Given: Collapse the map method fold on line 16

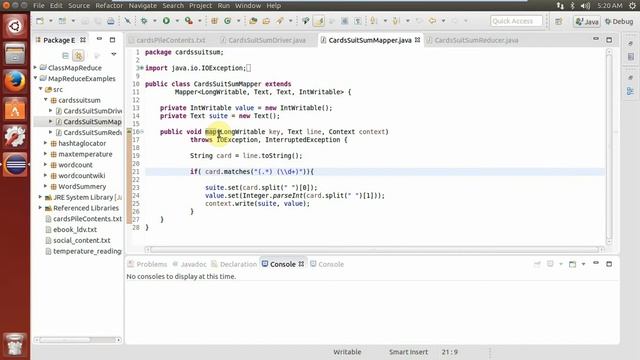Looking at the screenshot, I should coord(141,131).
